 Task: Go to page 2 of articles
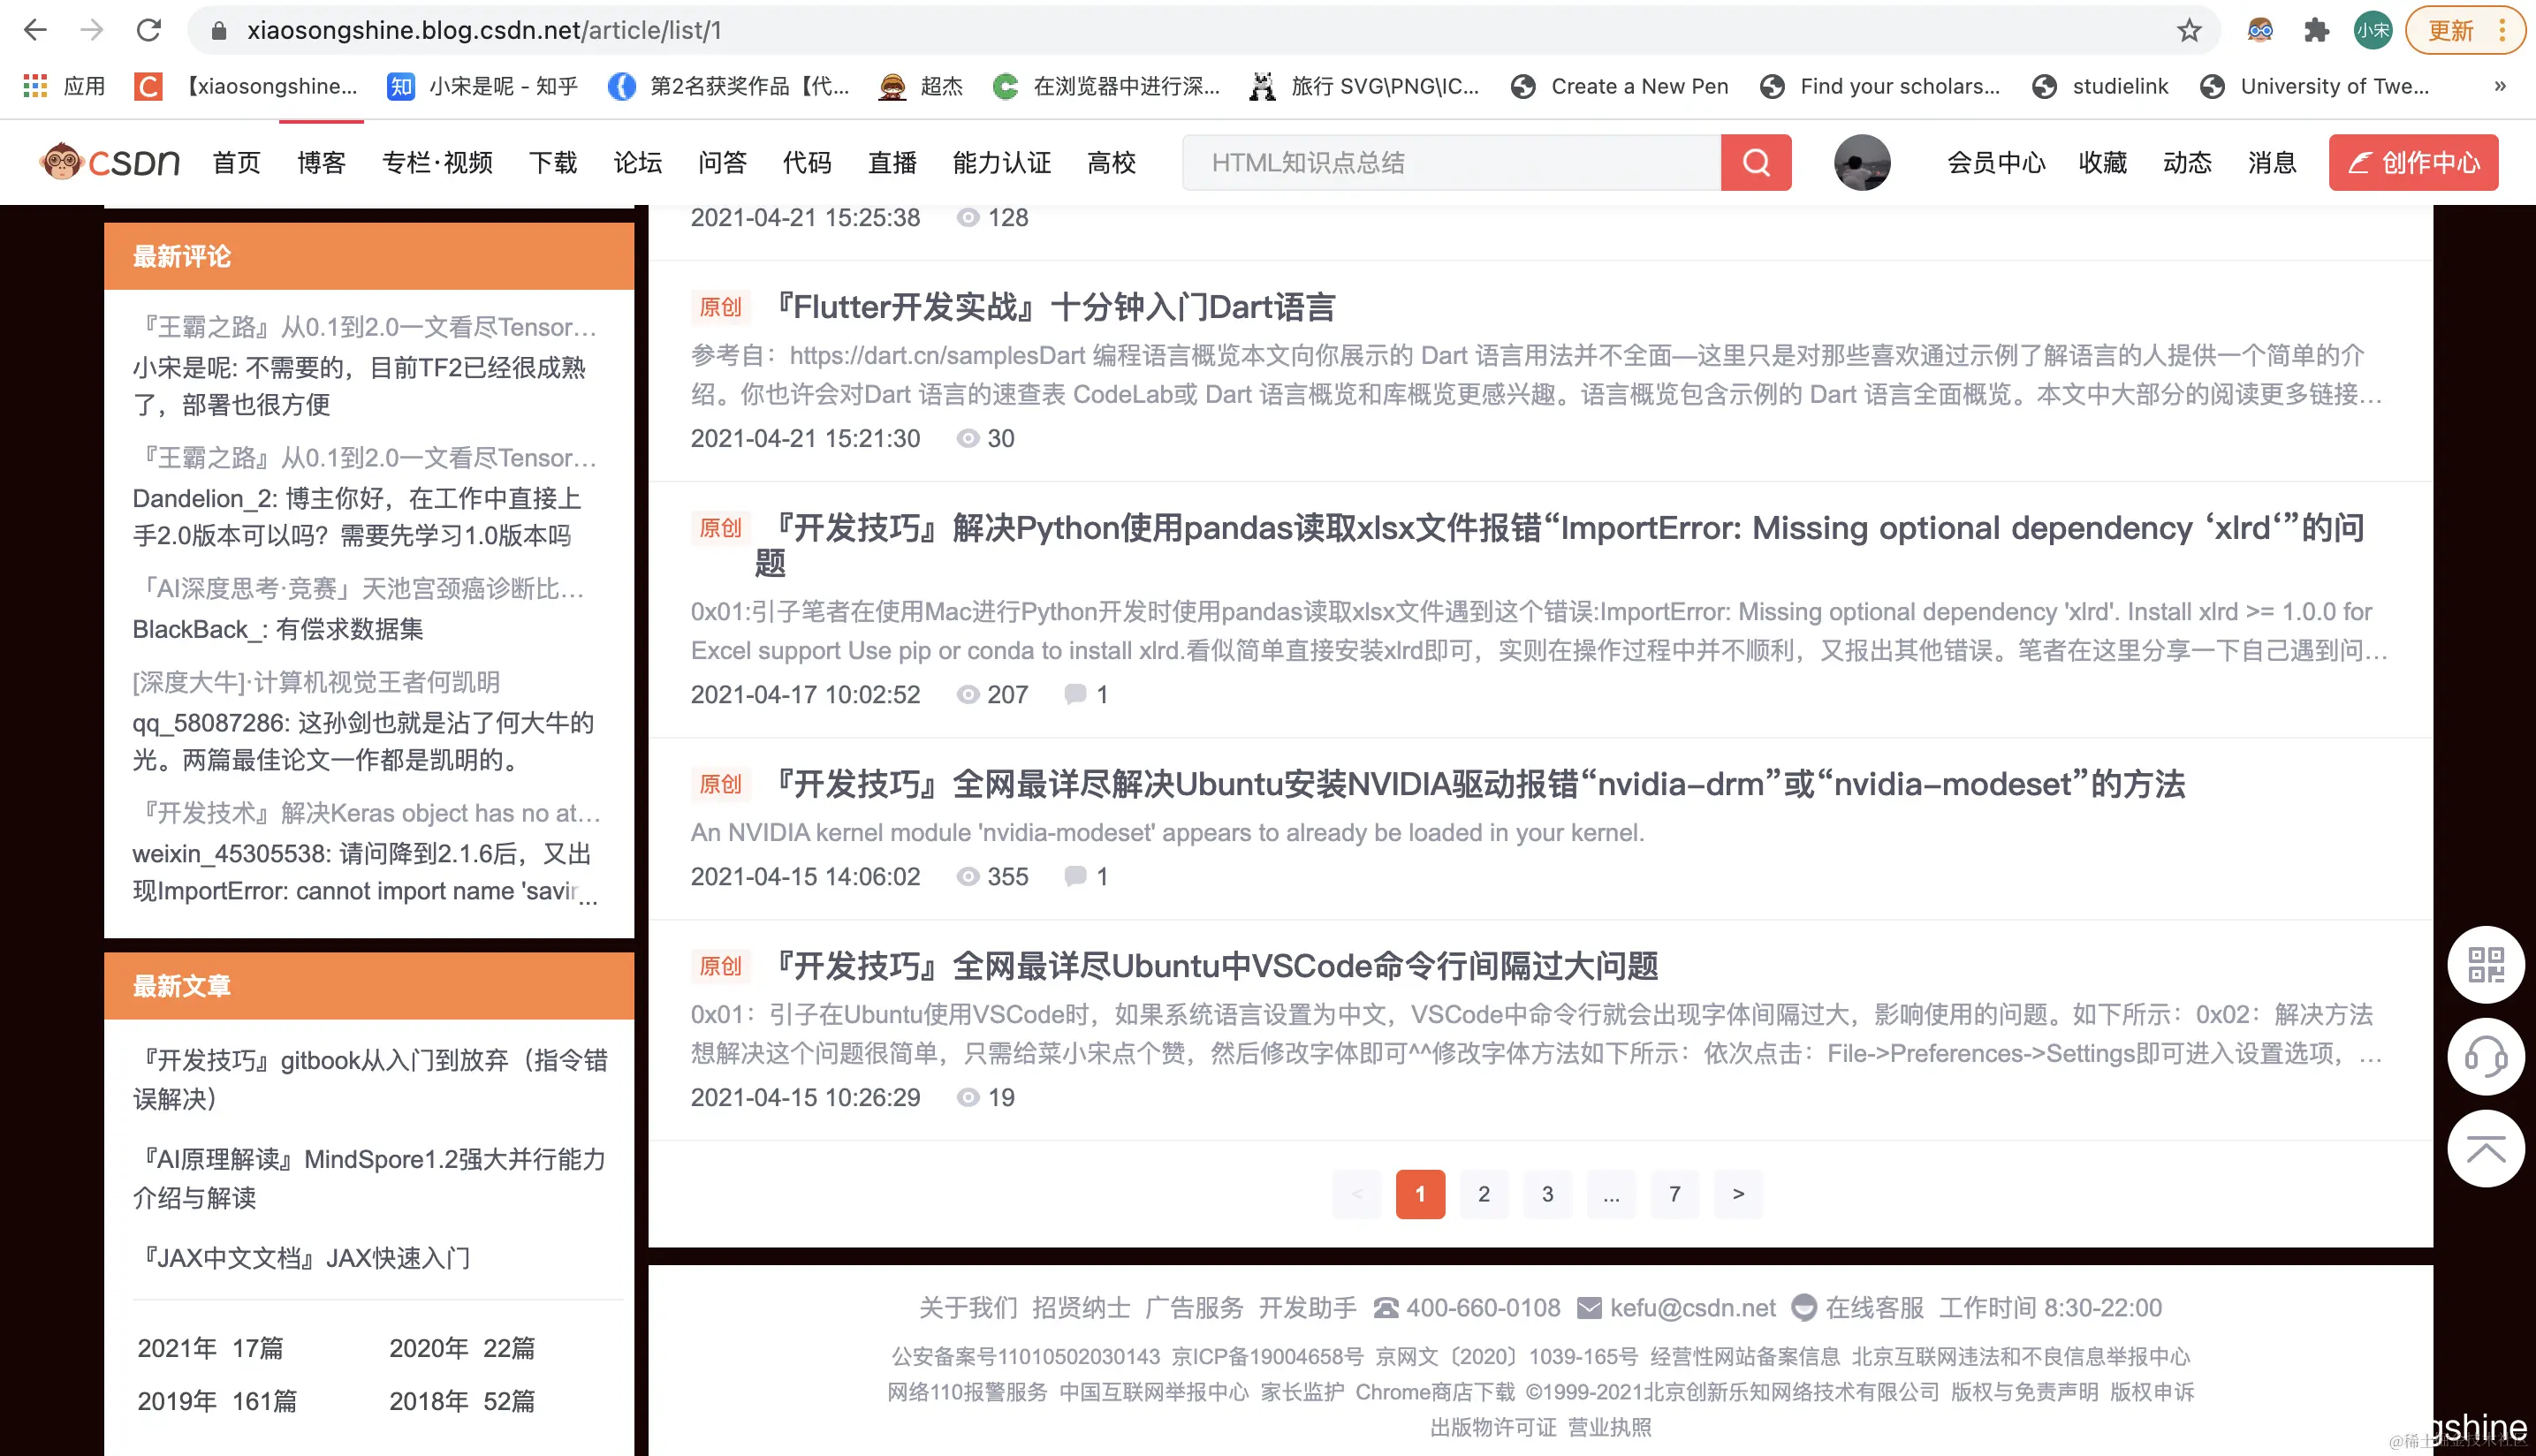[x=1483, y=1193]
